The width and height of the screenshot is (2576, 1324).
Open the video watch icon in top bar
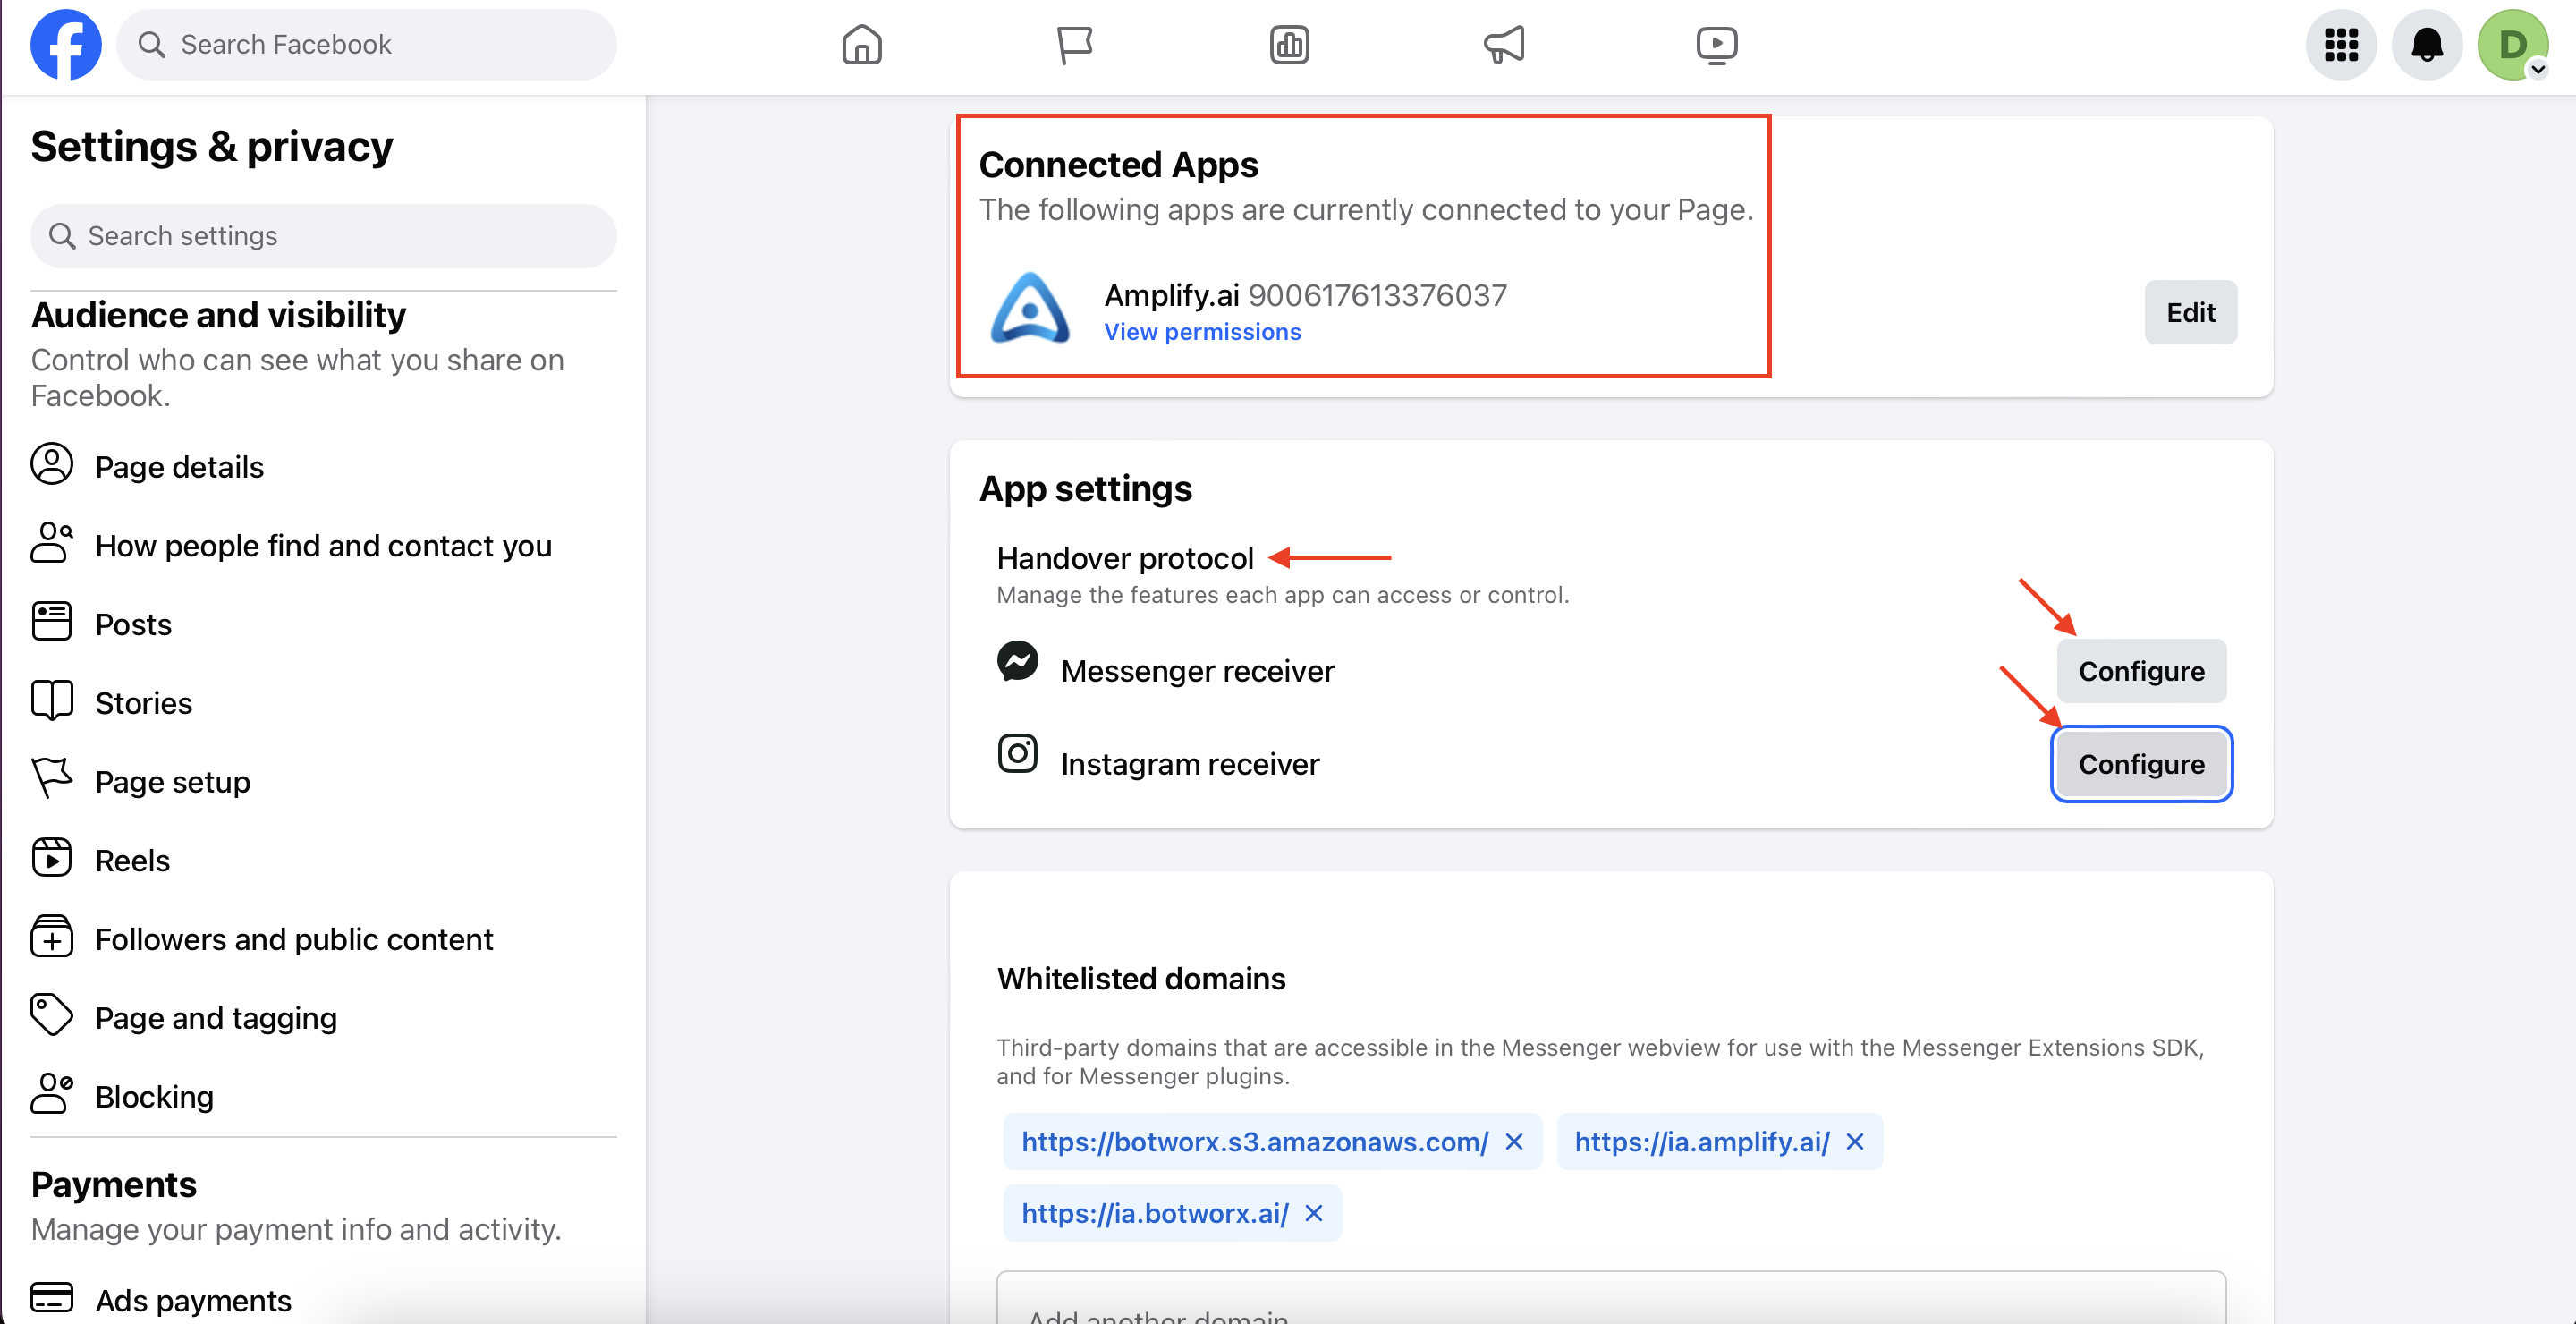click(1717, 45)
